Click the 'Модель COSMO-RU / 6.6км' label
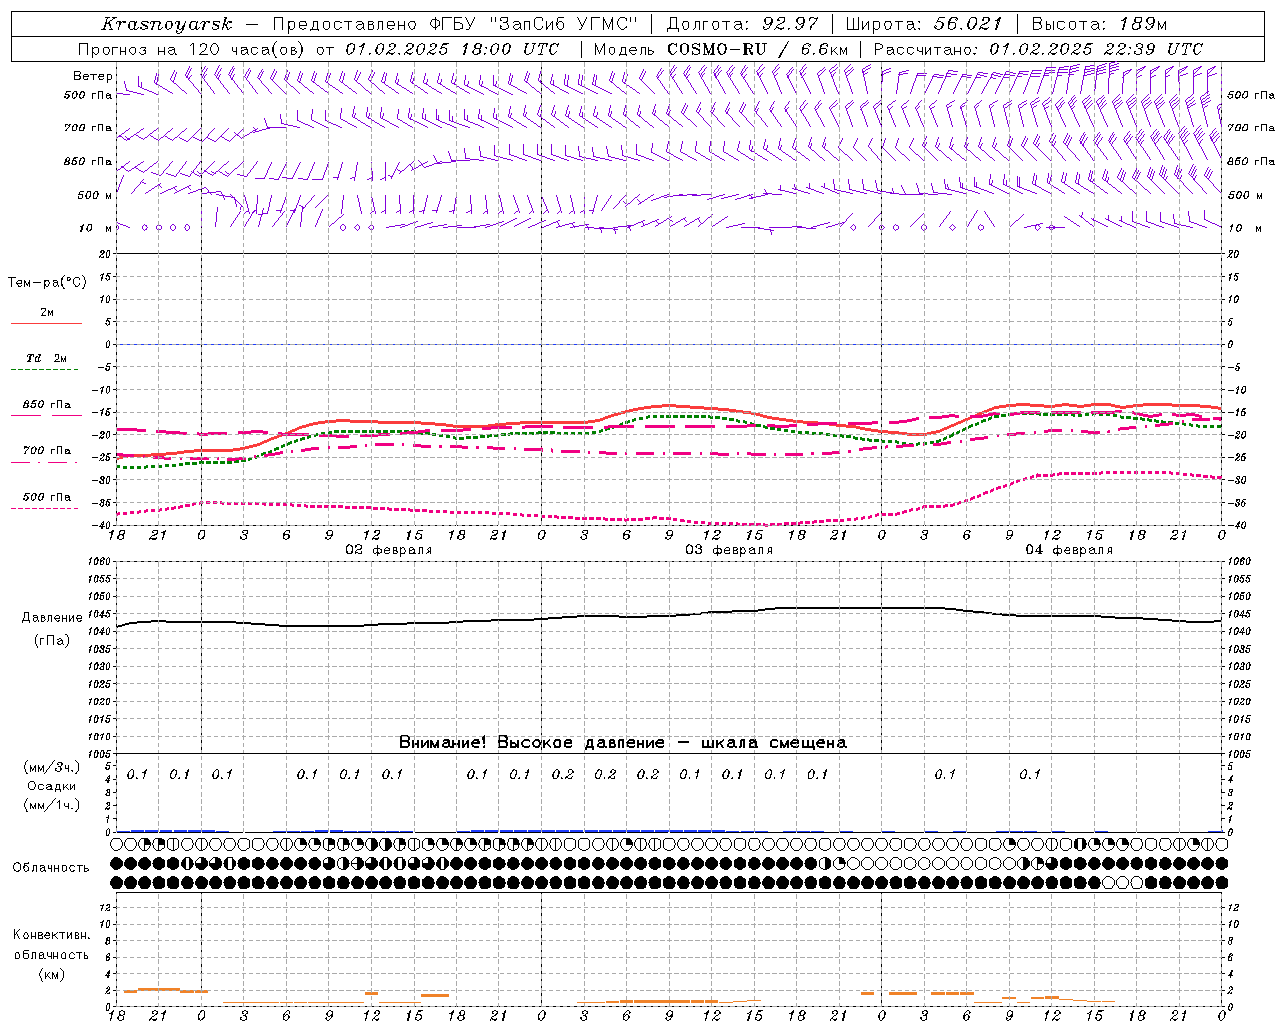This screenshot has width=1280, height=1024. pyautogui.click(x=720, y=49)
